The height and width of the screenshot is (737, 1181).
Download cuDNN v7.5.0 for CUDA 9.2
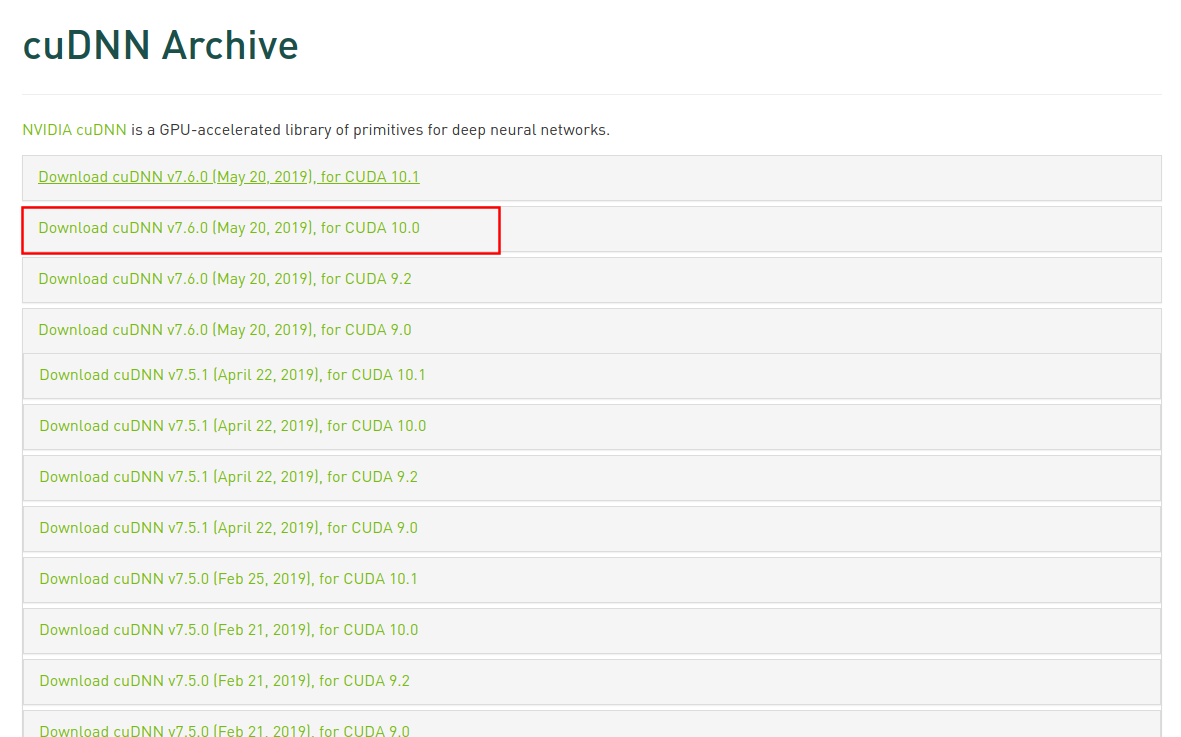(x=224, y=681)
